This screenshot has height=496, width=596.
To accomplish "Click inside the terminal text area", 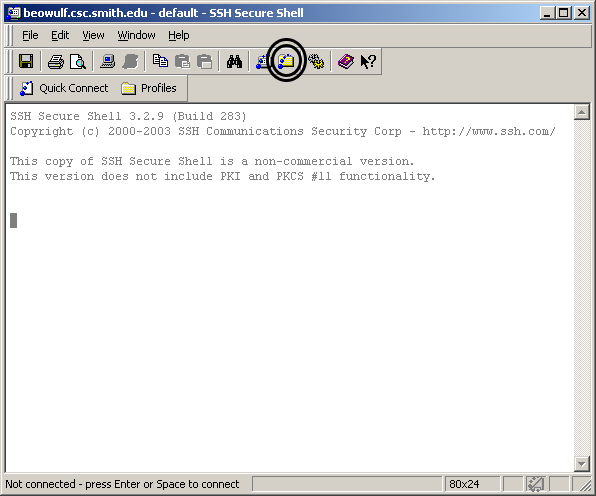I will 289,288.
